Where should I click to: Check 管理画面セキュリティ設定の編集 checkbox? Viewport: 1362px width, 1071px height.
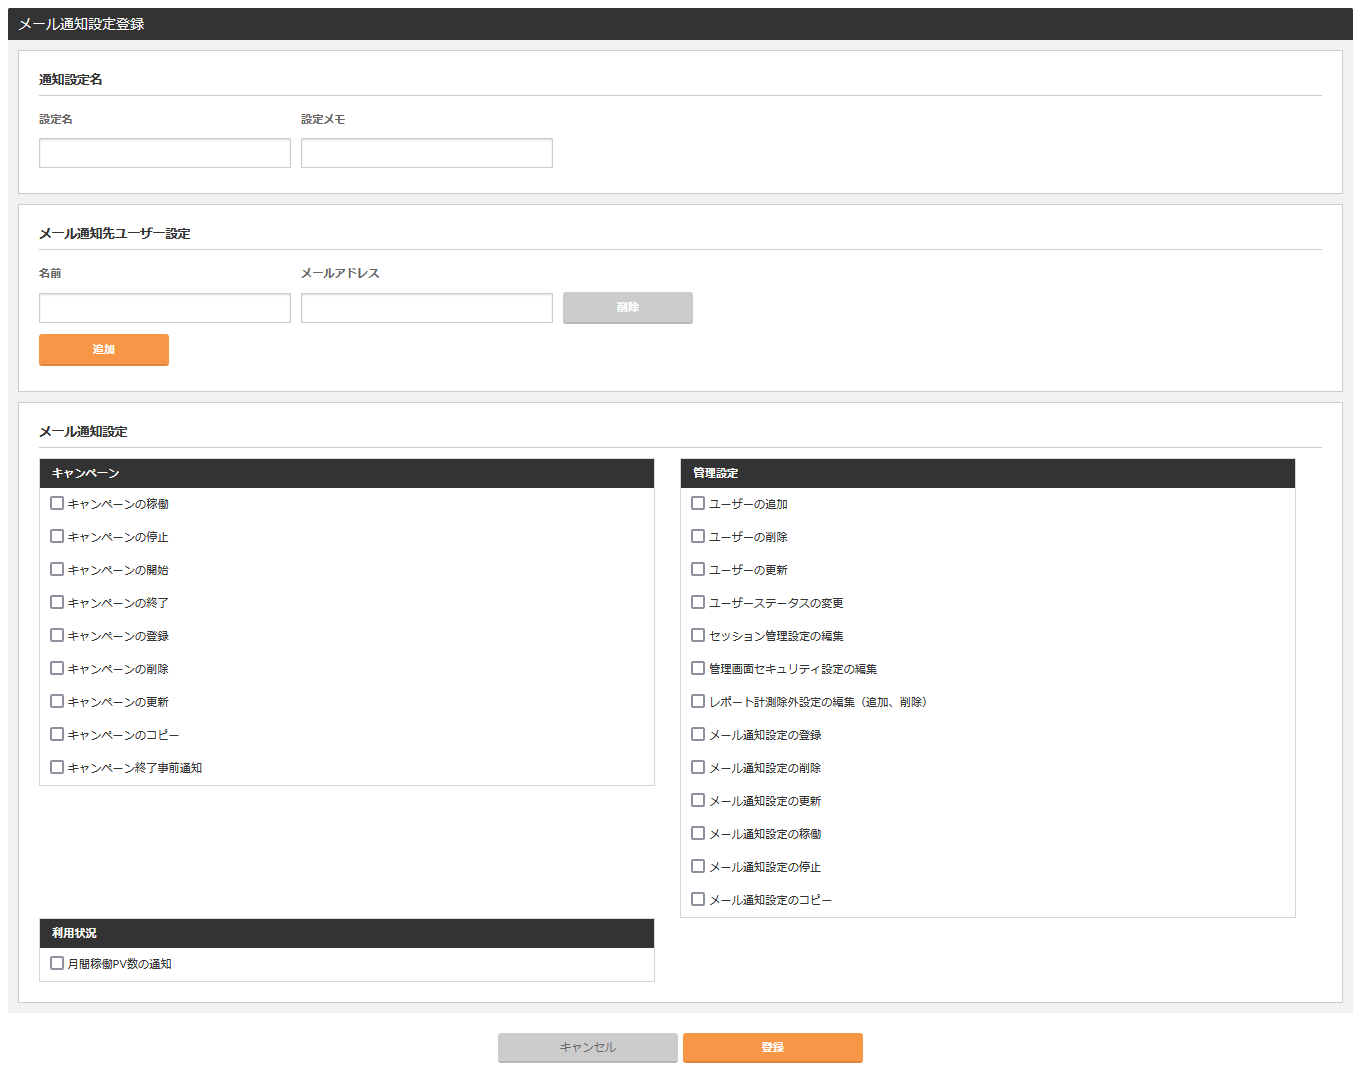pos(698,669)
